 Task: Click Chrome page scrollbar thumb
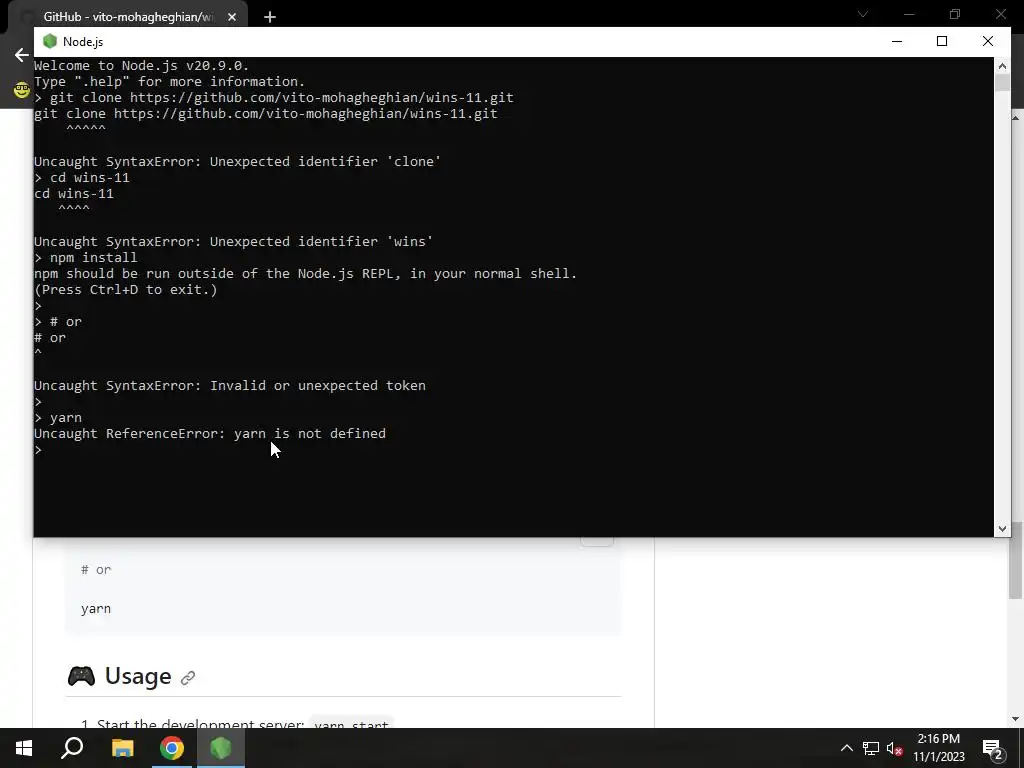click(x=1016, y=560)
